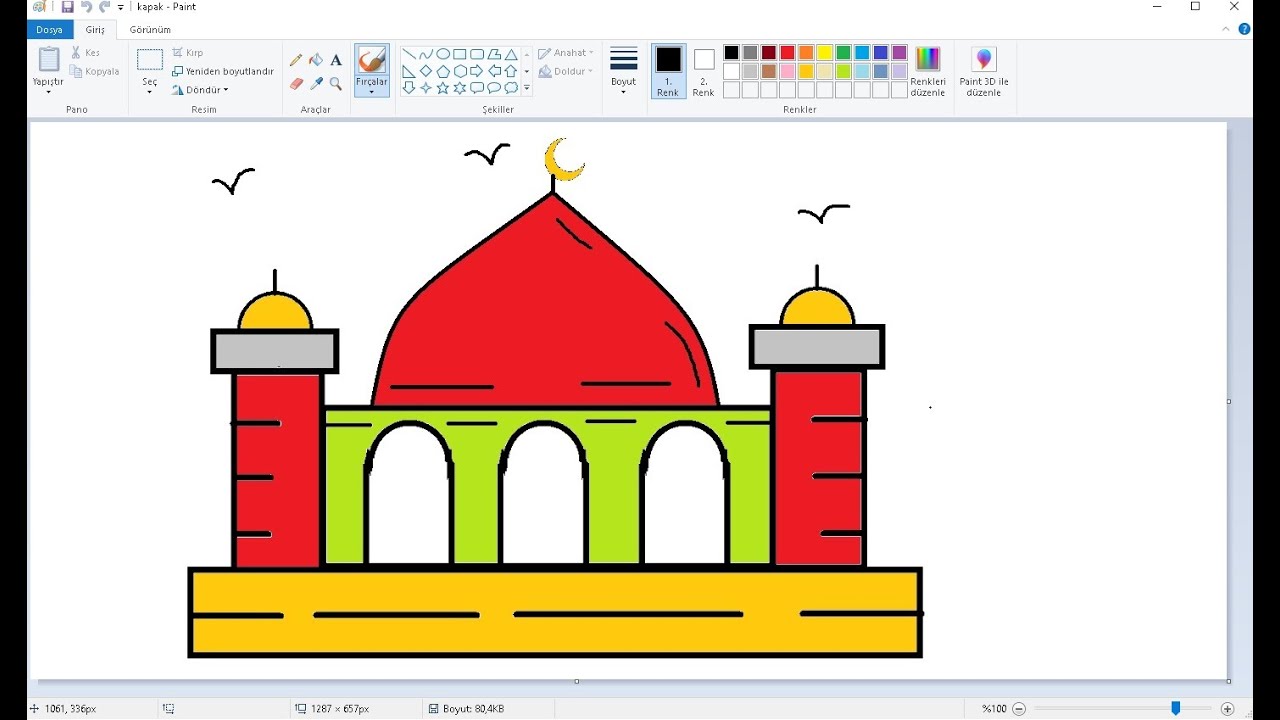
Task: Click the Kes cut button
Action: click(x=86, y=52)
